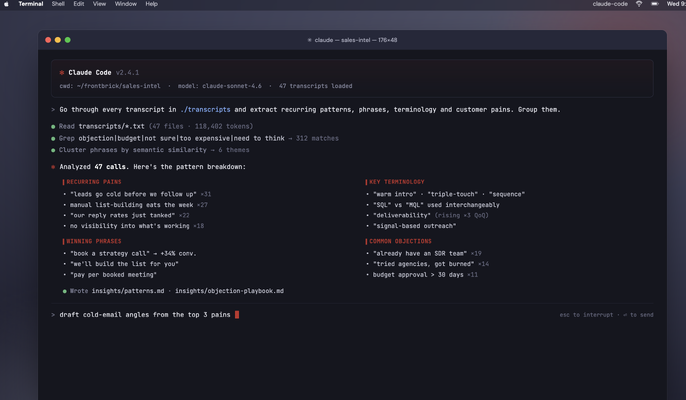686x400 pixels.
Task: Click the 47 transcripts loaded status
Action: pos(315,86)
